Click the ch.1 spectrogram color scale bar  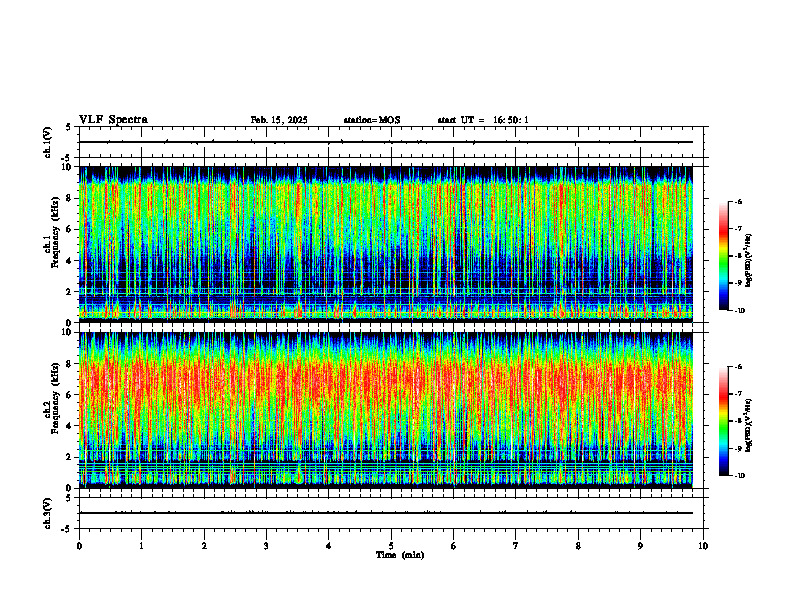[724, 256]
